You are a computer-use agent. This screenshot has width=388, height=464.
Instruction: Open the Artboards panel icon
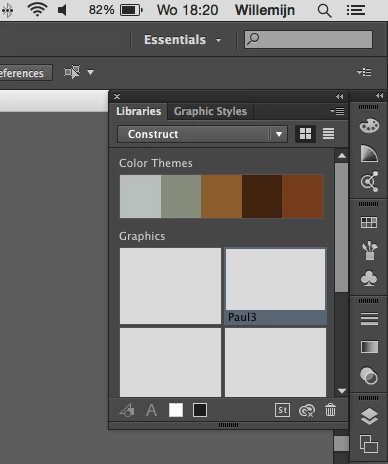(369, 444)
